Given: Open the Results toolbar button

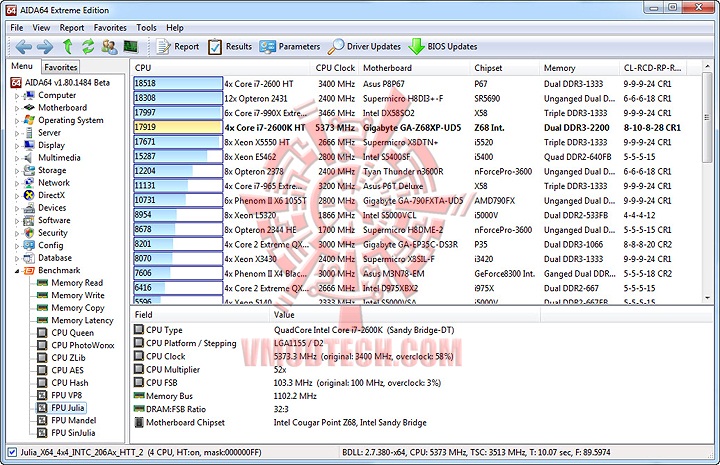Looking at the screenshot, I should point(230,46).
